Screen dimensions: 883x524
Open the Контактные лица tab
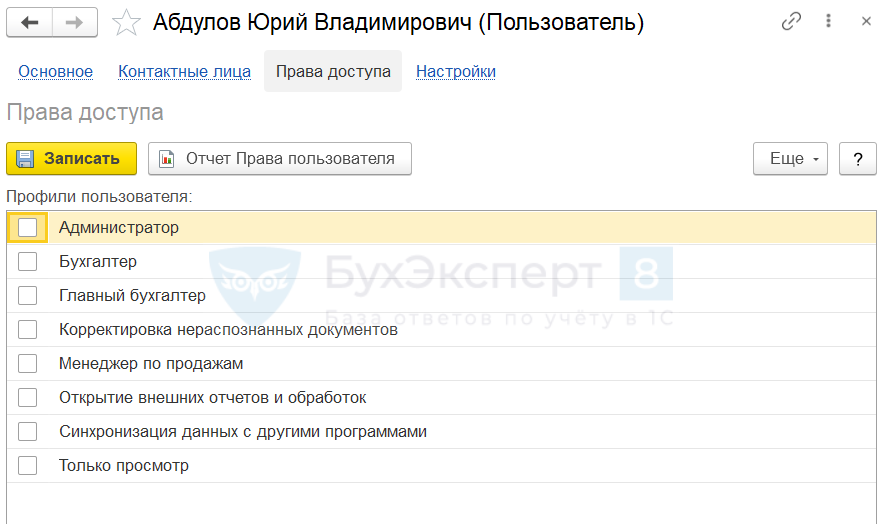pyautogui.click(x=184, y=72)
